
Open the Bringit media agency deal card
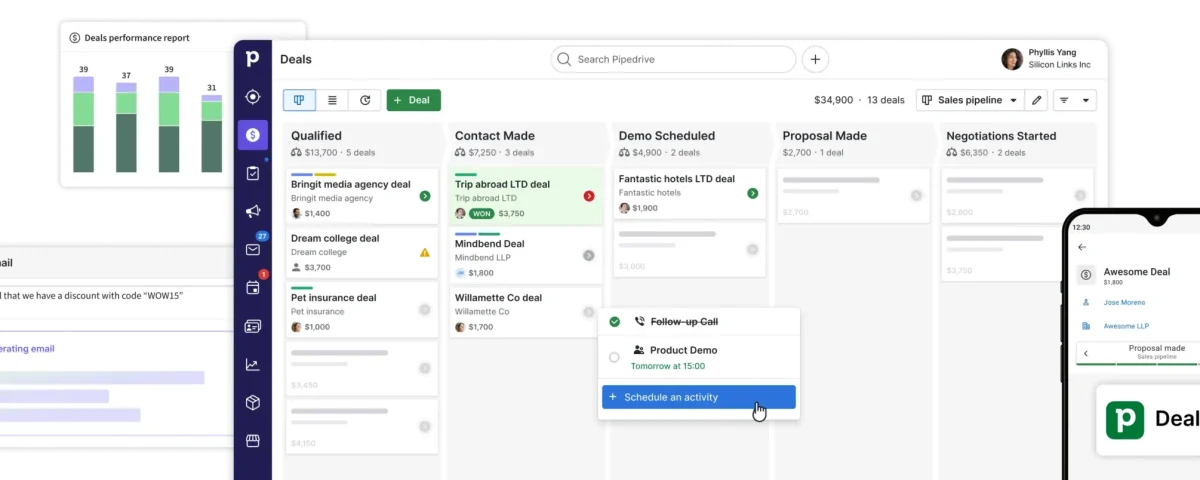point(361,196)
